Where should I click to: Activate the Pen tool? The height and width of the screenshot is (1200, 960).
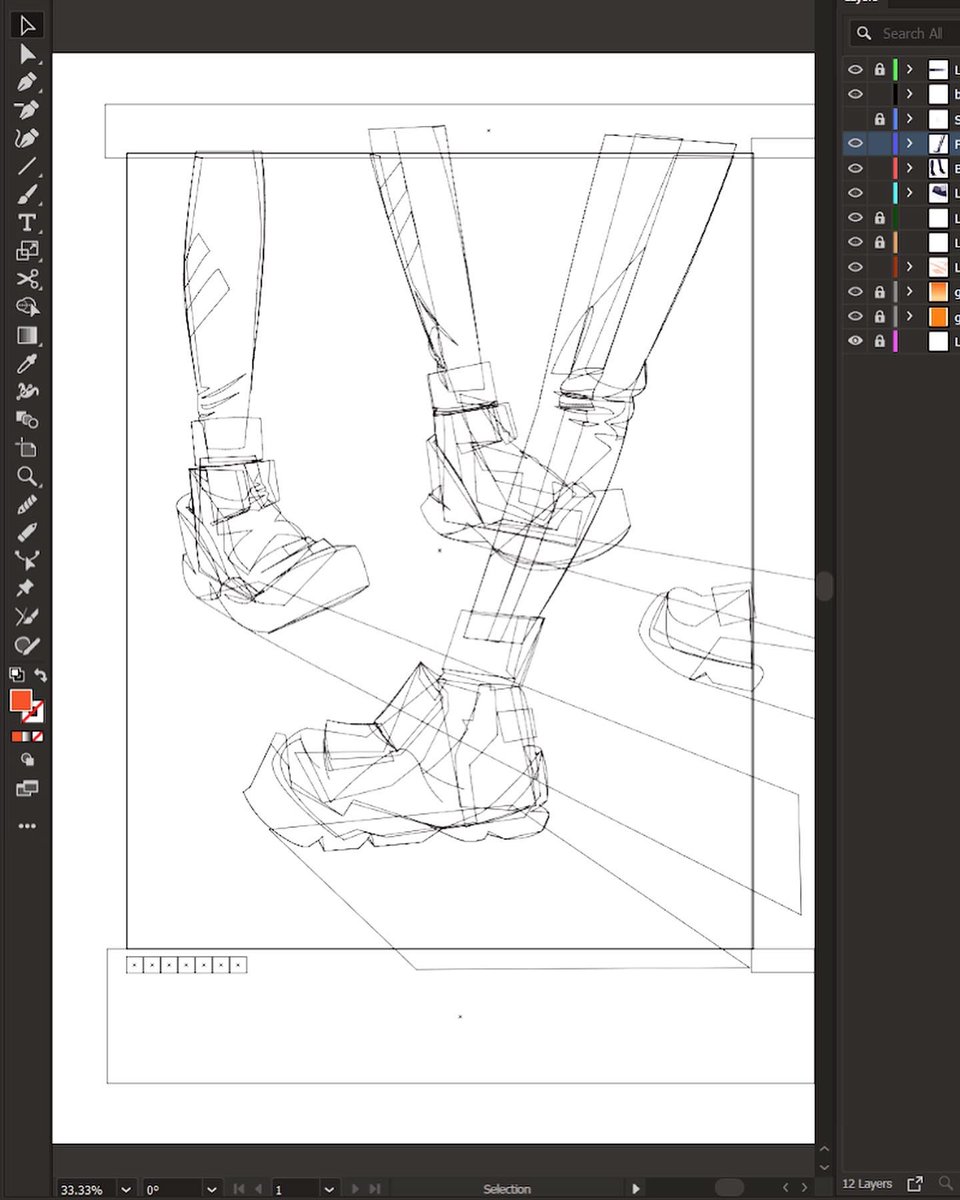point(27,83)
